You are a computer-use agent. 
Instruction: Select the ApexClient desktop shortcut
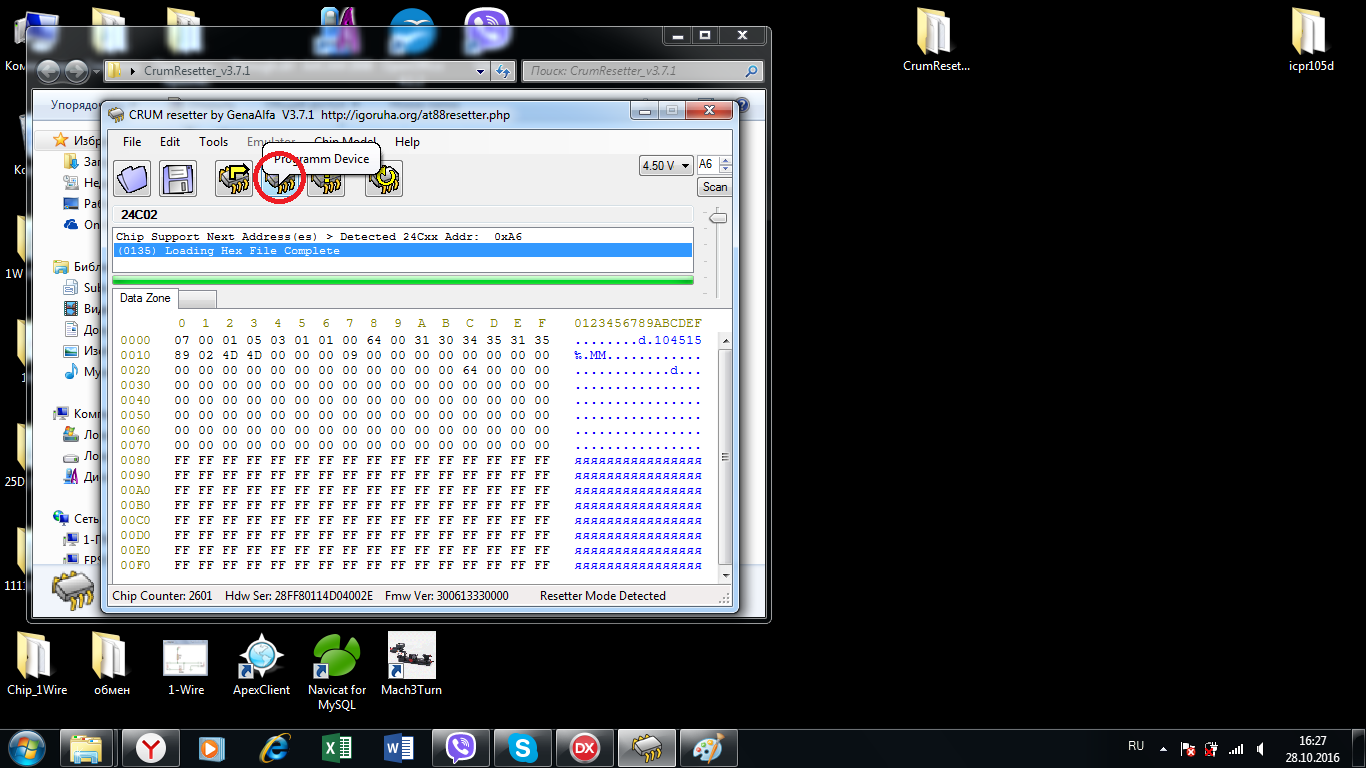tap(262, 664)
